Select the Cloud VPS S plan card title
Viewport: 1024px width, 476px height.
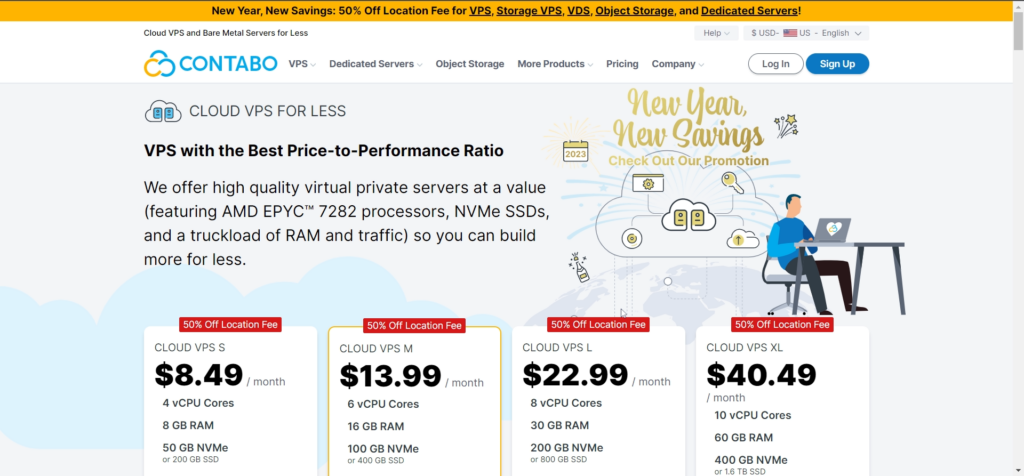pos(190,347)
